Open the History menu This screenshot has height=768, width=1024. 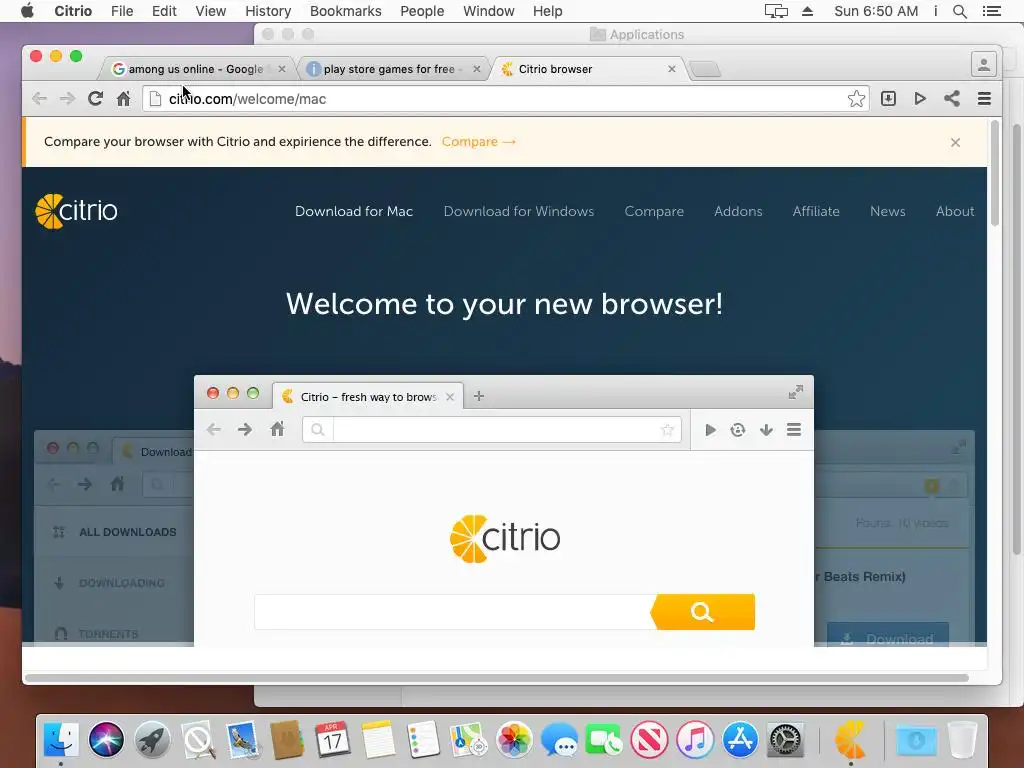(268, 11)
